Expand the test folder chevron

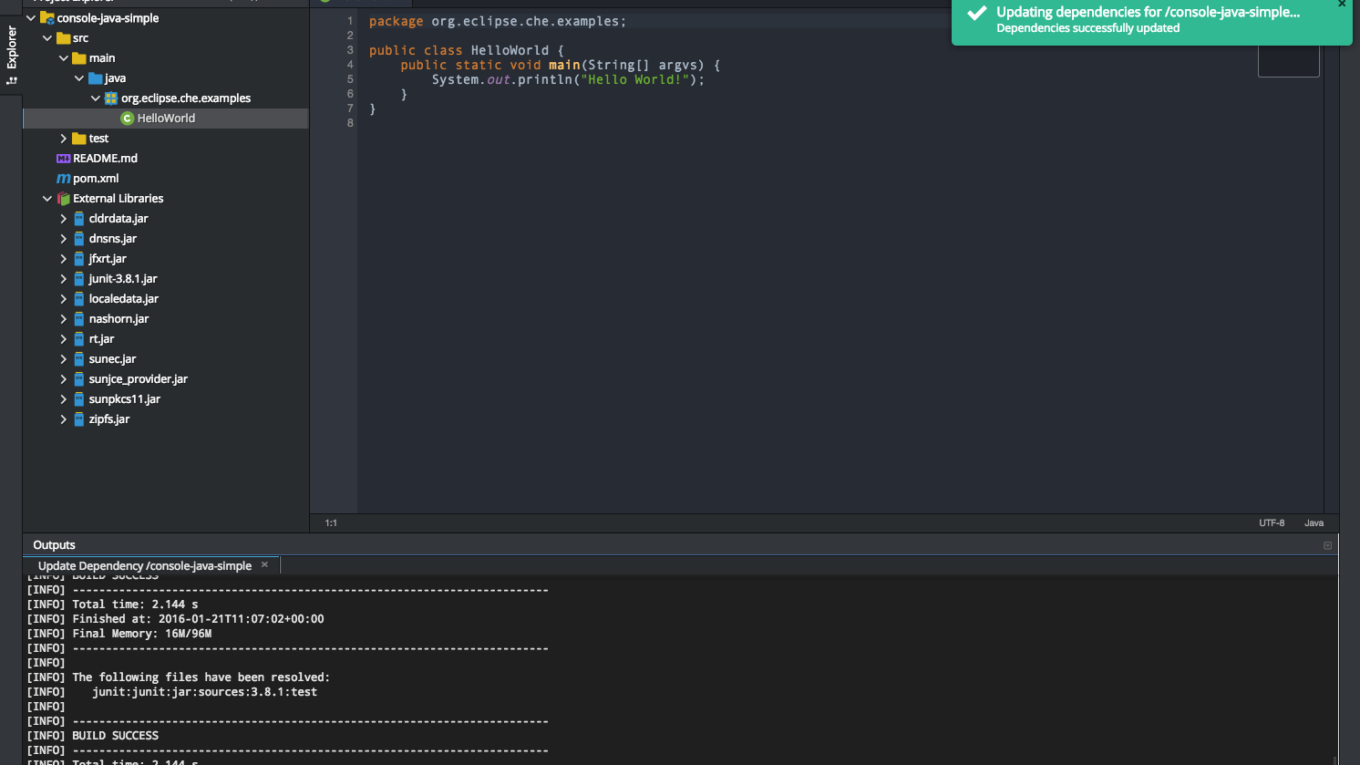click(63, 138)
